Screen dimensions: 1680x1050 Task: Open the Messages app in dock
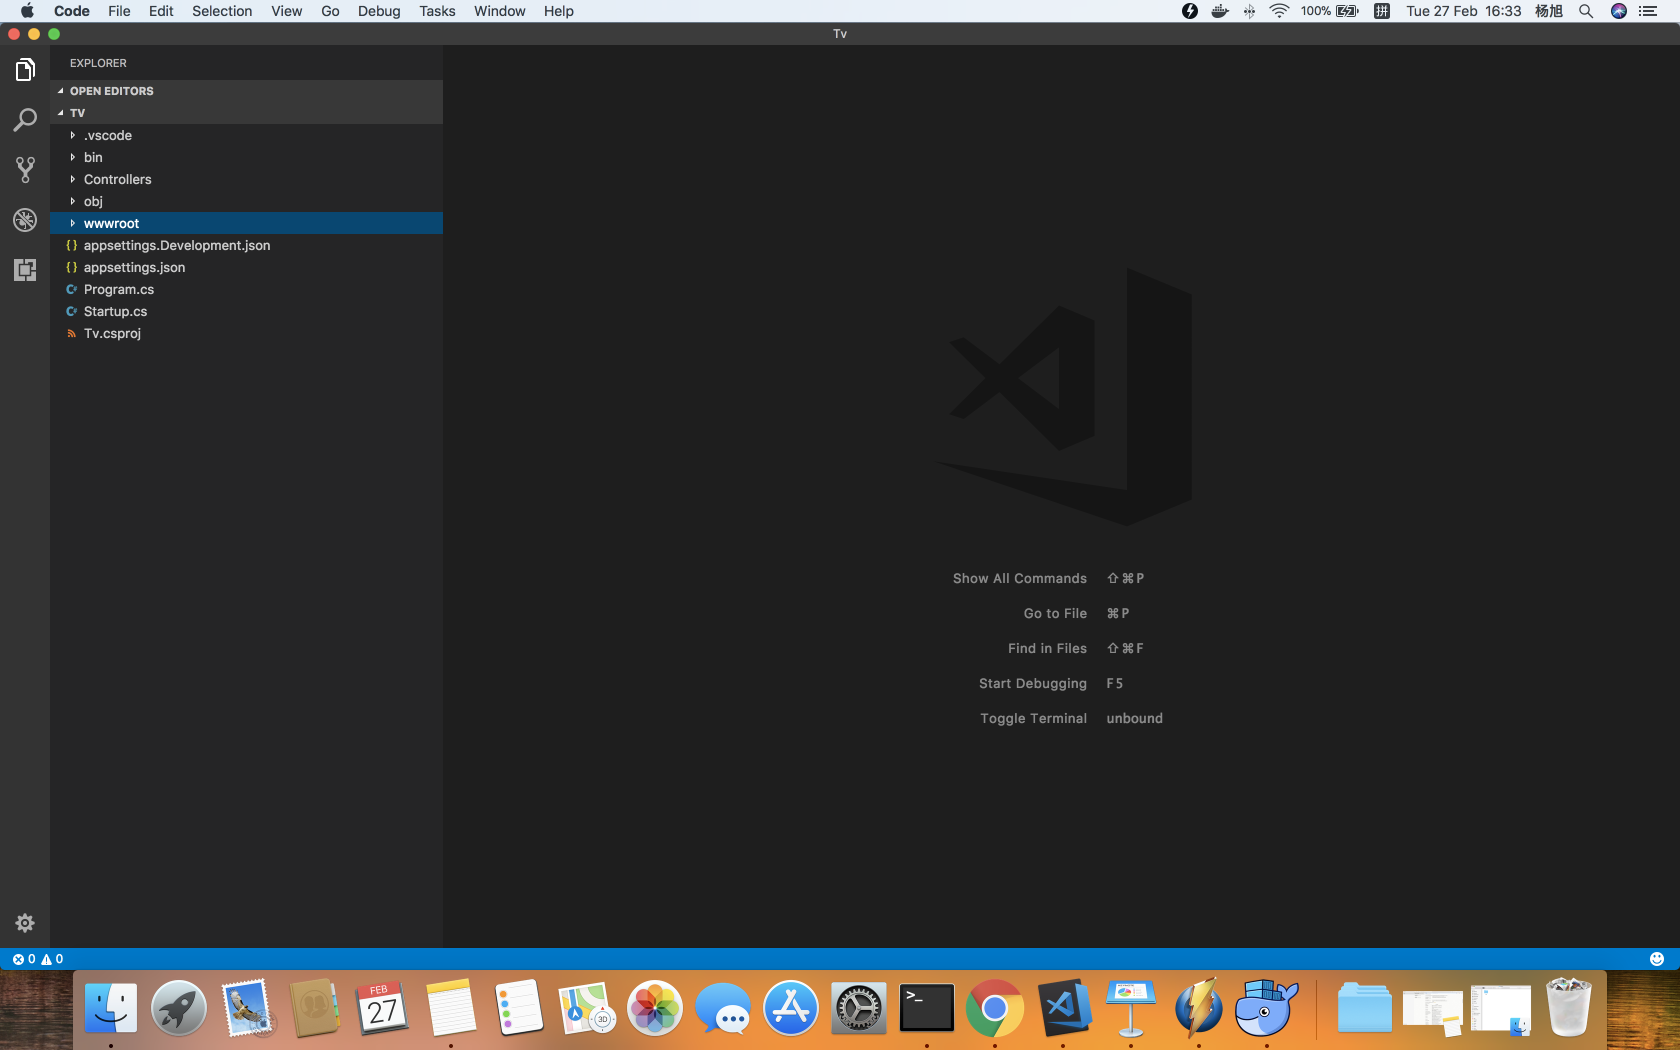723,1008
